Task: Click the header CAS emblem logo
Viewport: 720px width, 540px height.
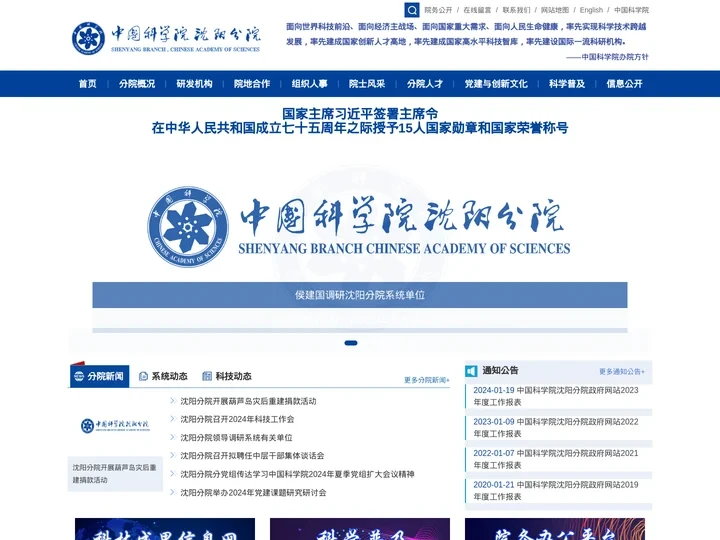Action: [x=88, y=38]
